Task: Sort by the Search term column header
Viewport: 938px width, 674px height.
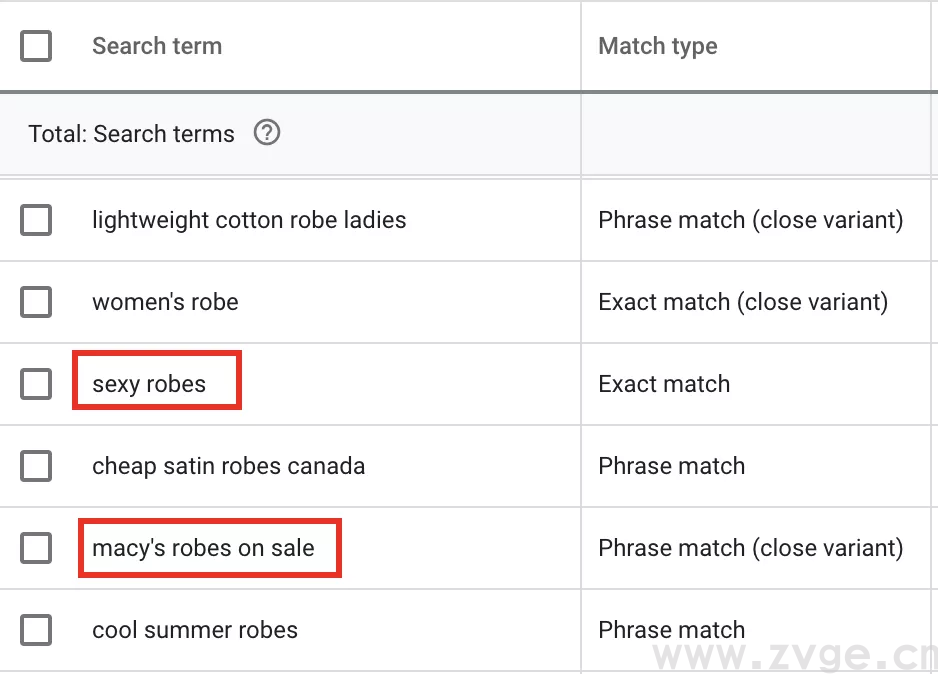Action: (157, 45)
